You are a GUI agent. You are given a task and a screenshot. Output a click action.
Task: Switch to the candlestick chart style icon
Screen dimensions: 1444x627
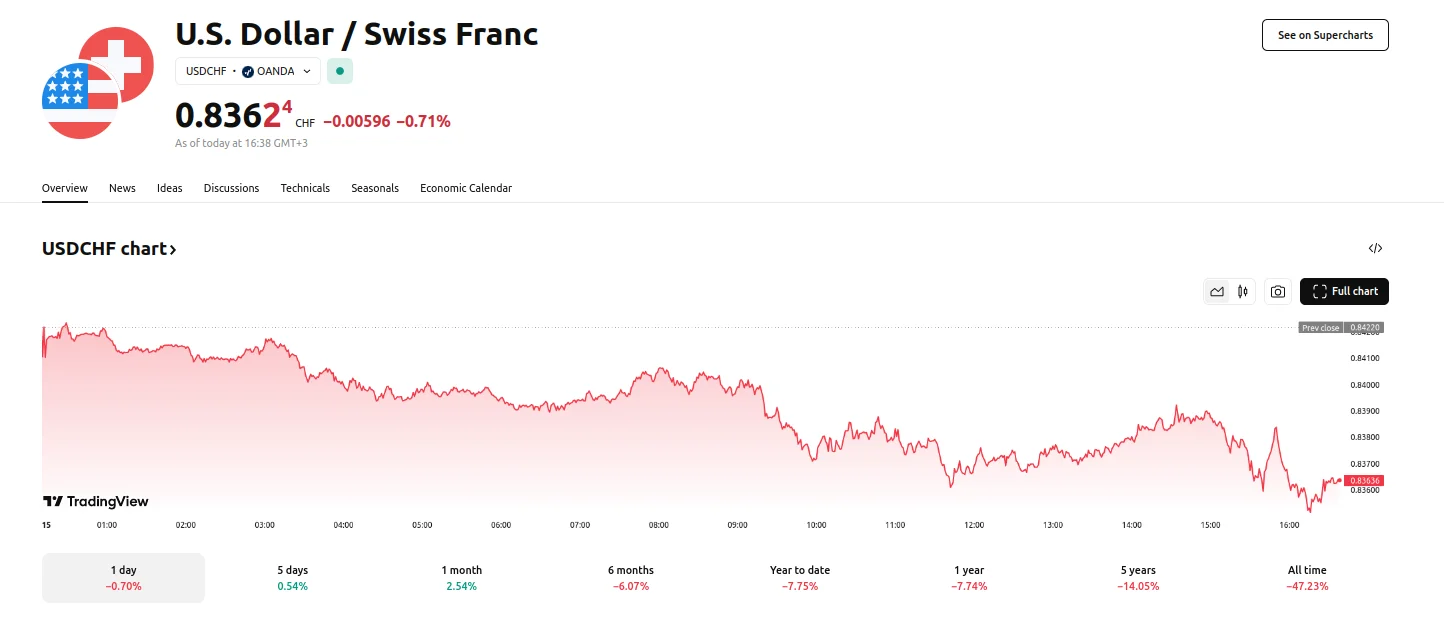pyautogui.click(x=1243, y=292)
